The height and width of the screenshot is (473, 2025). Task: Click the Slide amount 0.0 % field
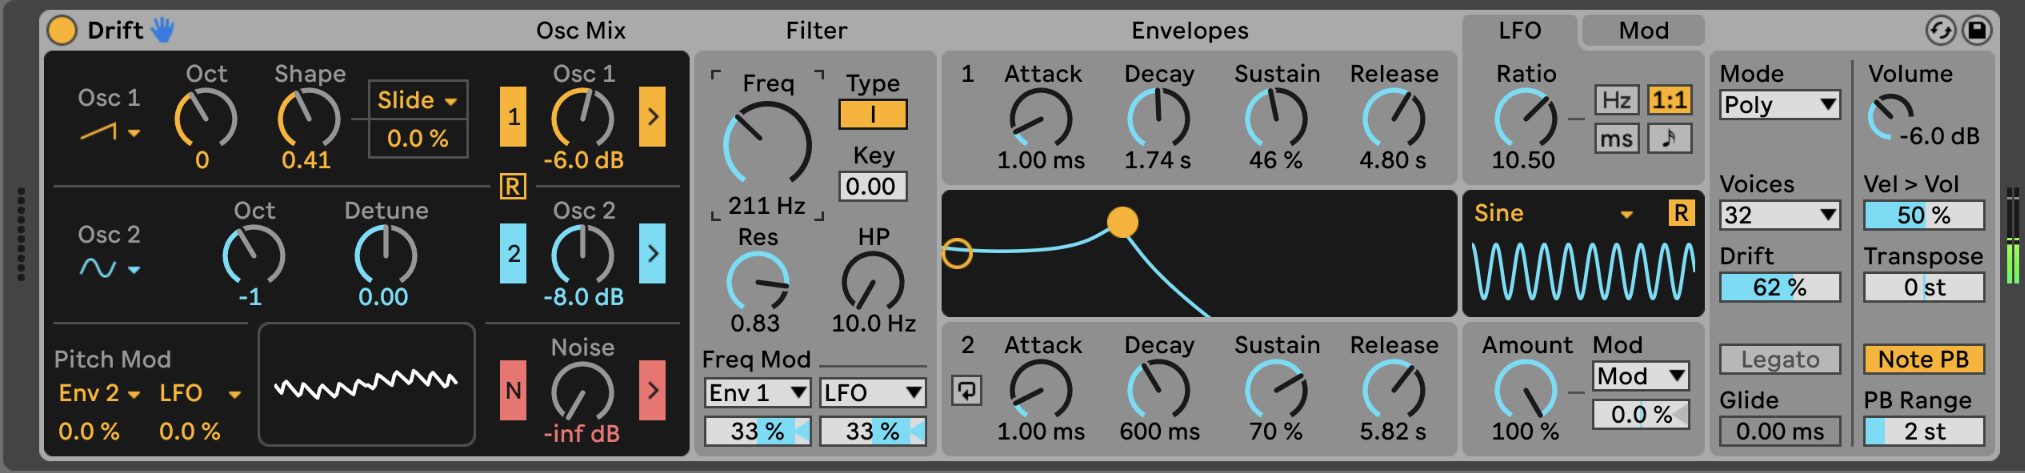tap(417, 138)
